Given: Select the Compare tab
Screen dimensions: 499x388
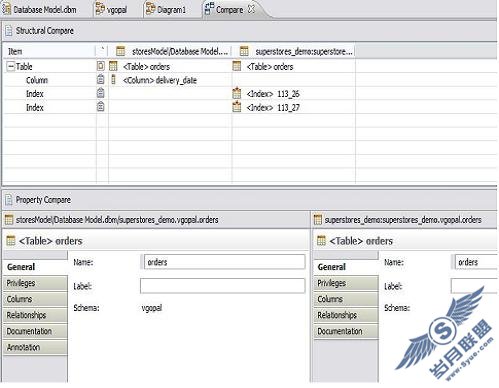Looking at the screenshot, I should [x=229, y=10].
